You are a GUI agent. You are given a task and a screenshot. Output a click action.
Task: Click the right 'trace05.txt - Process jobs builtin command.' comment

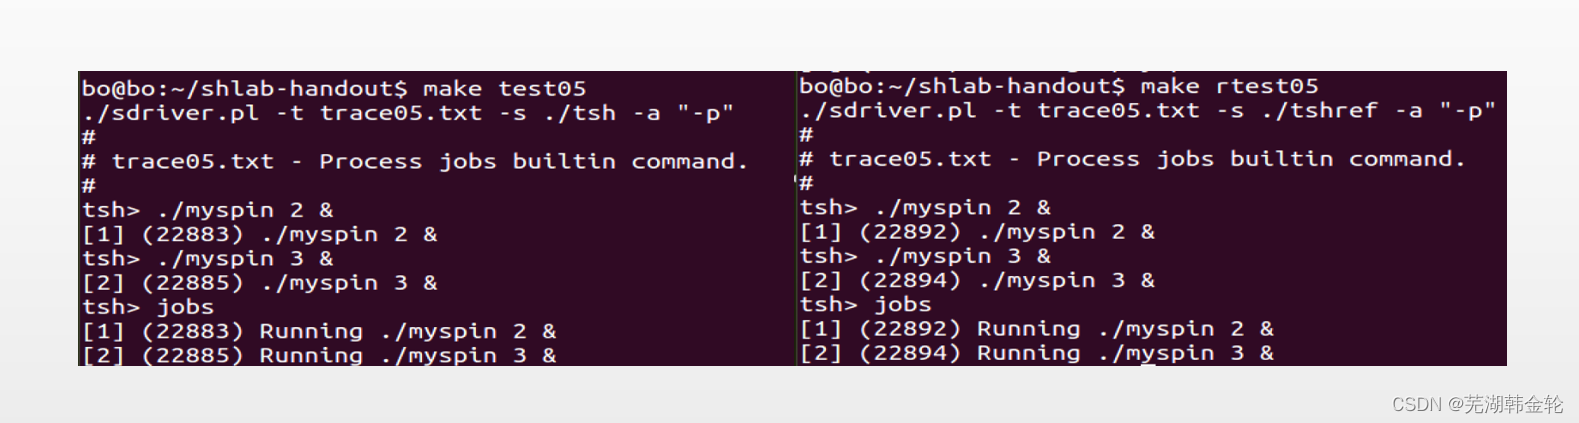pyautogui.click(x=1147, y=158)
